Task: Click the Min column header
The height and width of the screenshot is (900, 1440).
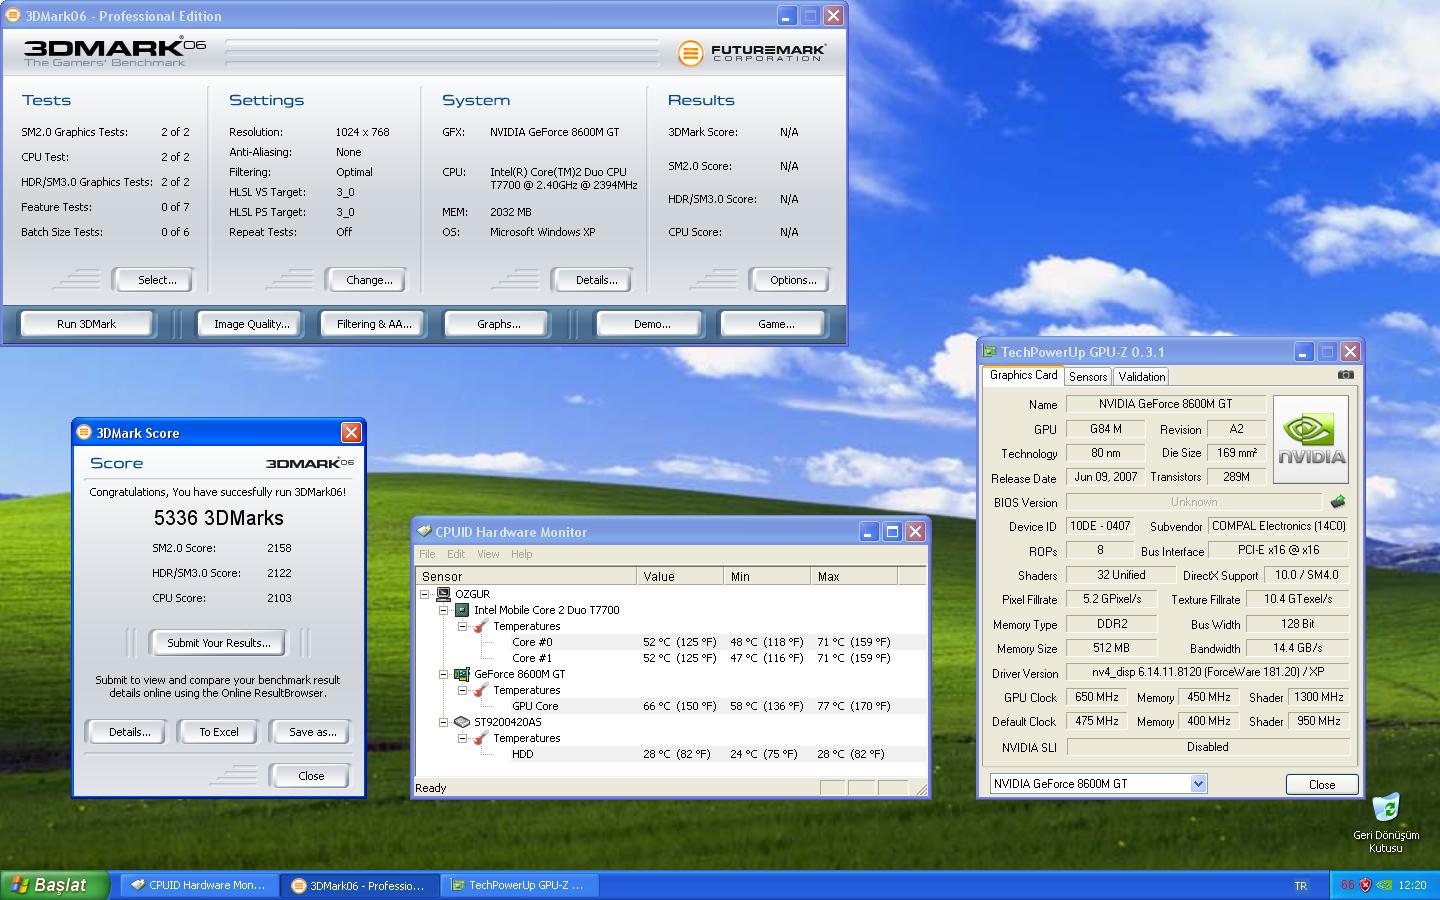Action: 767,576
